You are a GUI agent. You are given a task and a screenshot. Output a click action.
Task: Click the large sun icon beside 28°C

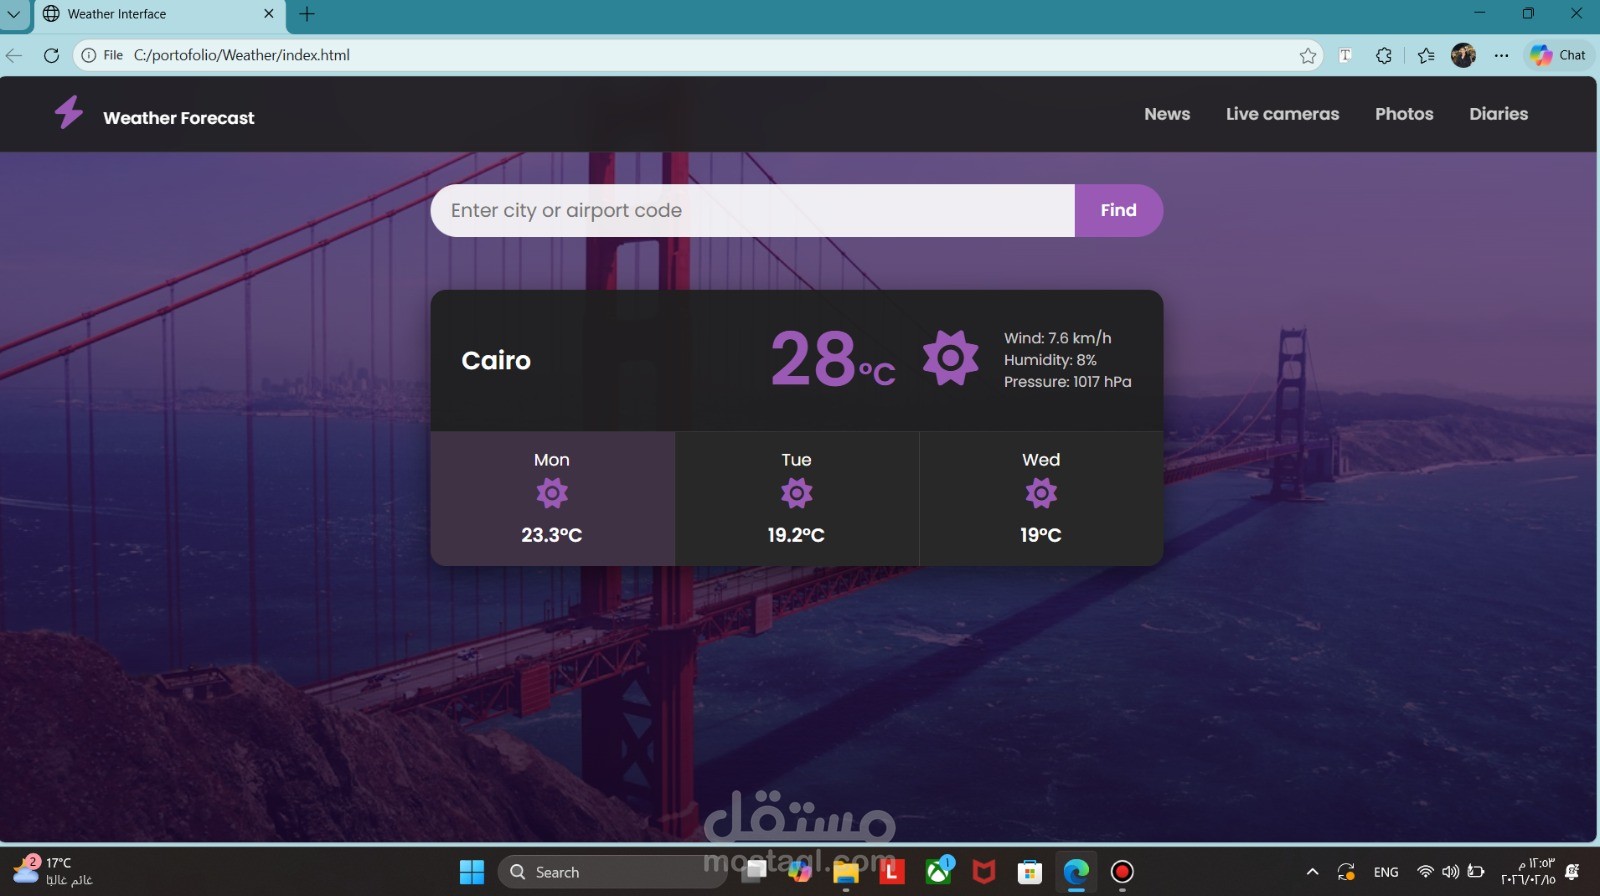[950, 357]
